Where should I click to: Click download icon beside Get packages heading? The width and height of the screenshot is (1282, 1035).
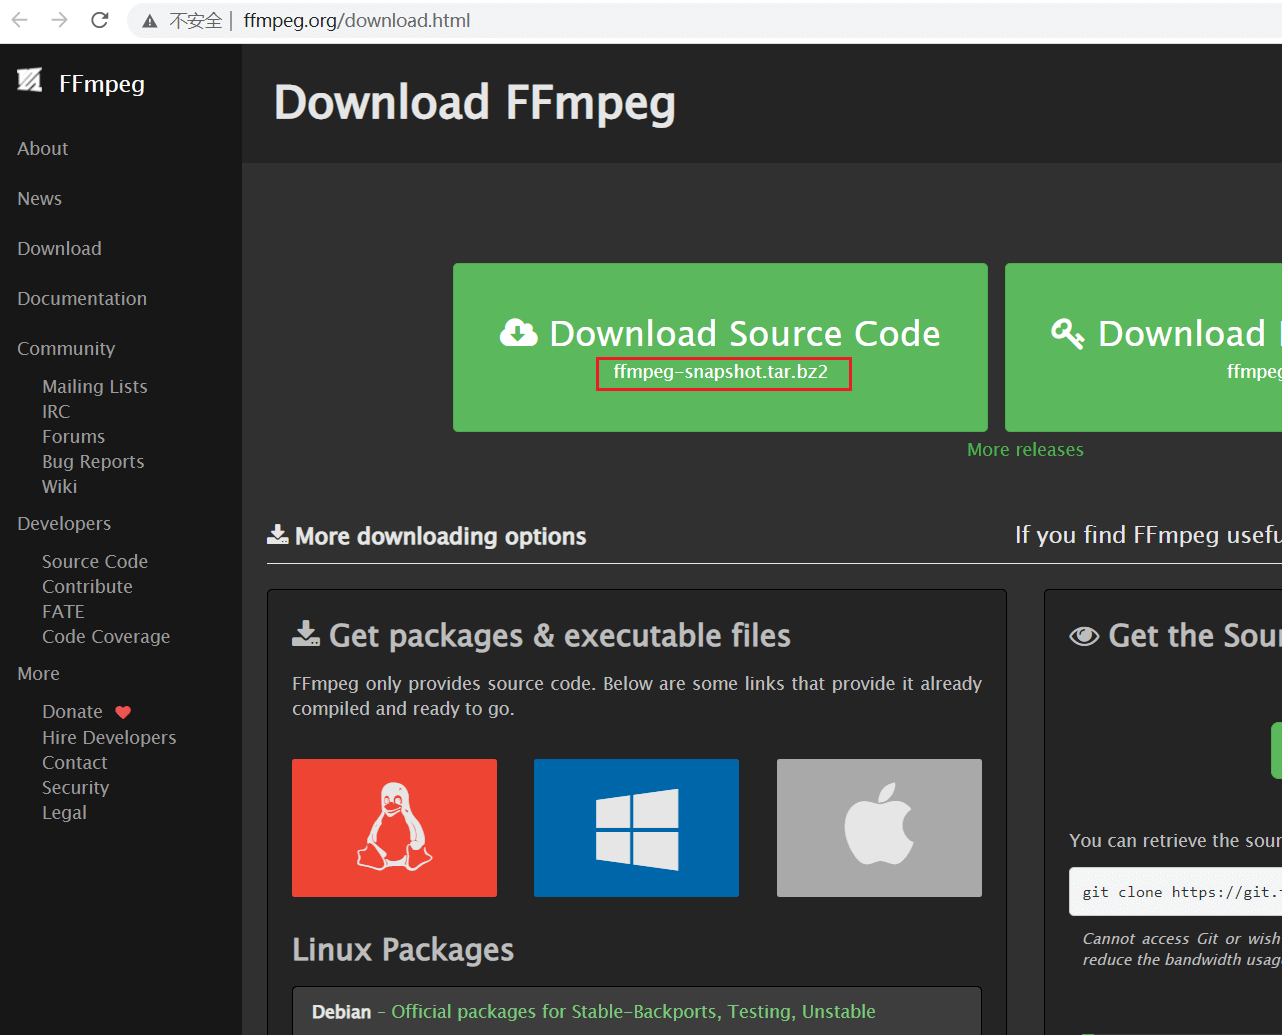306,634
